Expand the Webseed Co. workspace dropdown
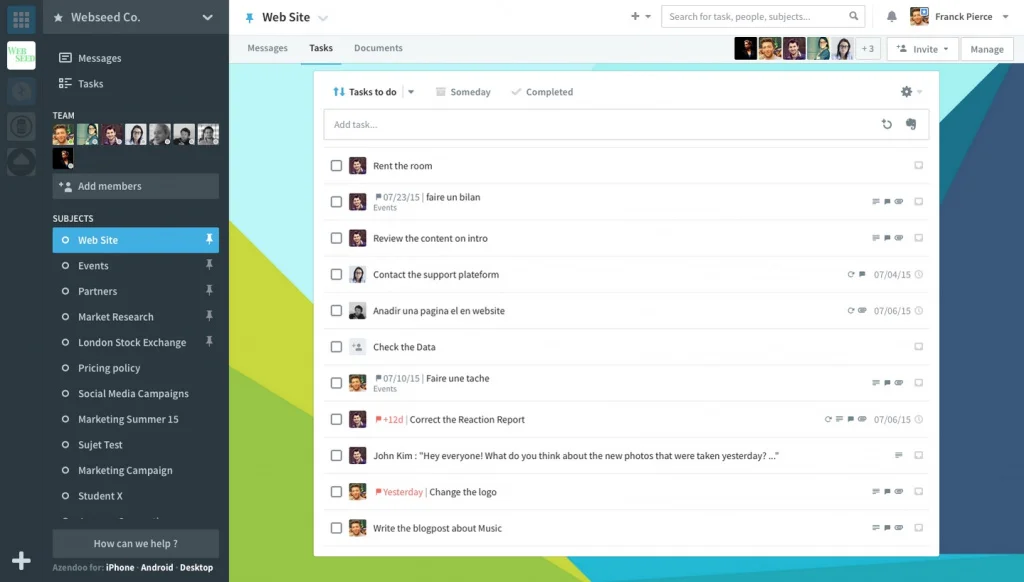Viewport: 1024px width, 582px height. pyautogui.click(x=208, y=17)
